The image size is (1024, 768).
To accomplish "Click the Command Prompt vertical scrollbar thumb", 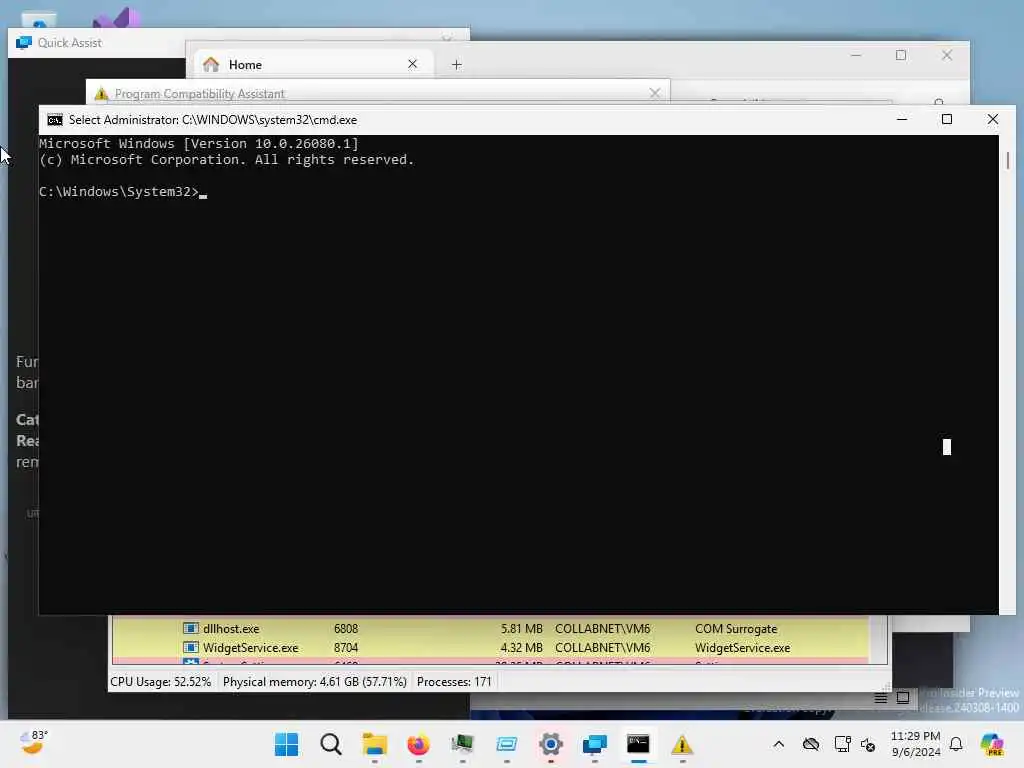I will (x=1008, y=160).
